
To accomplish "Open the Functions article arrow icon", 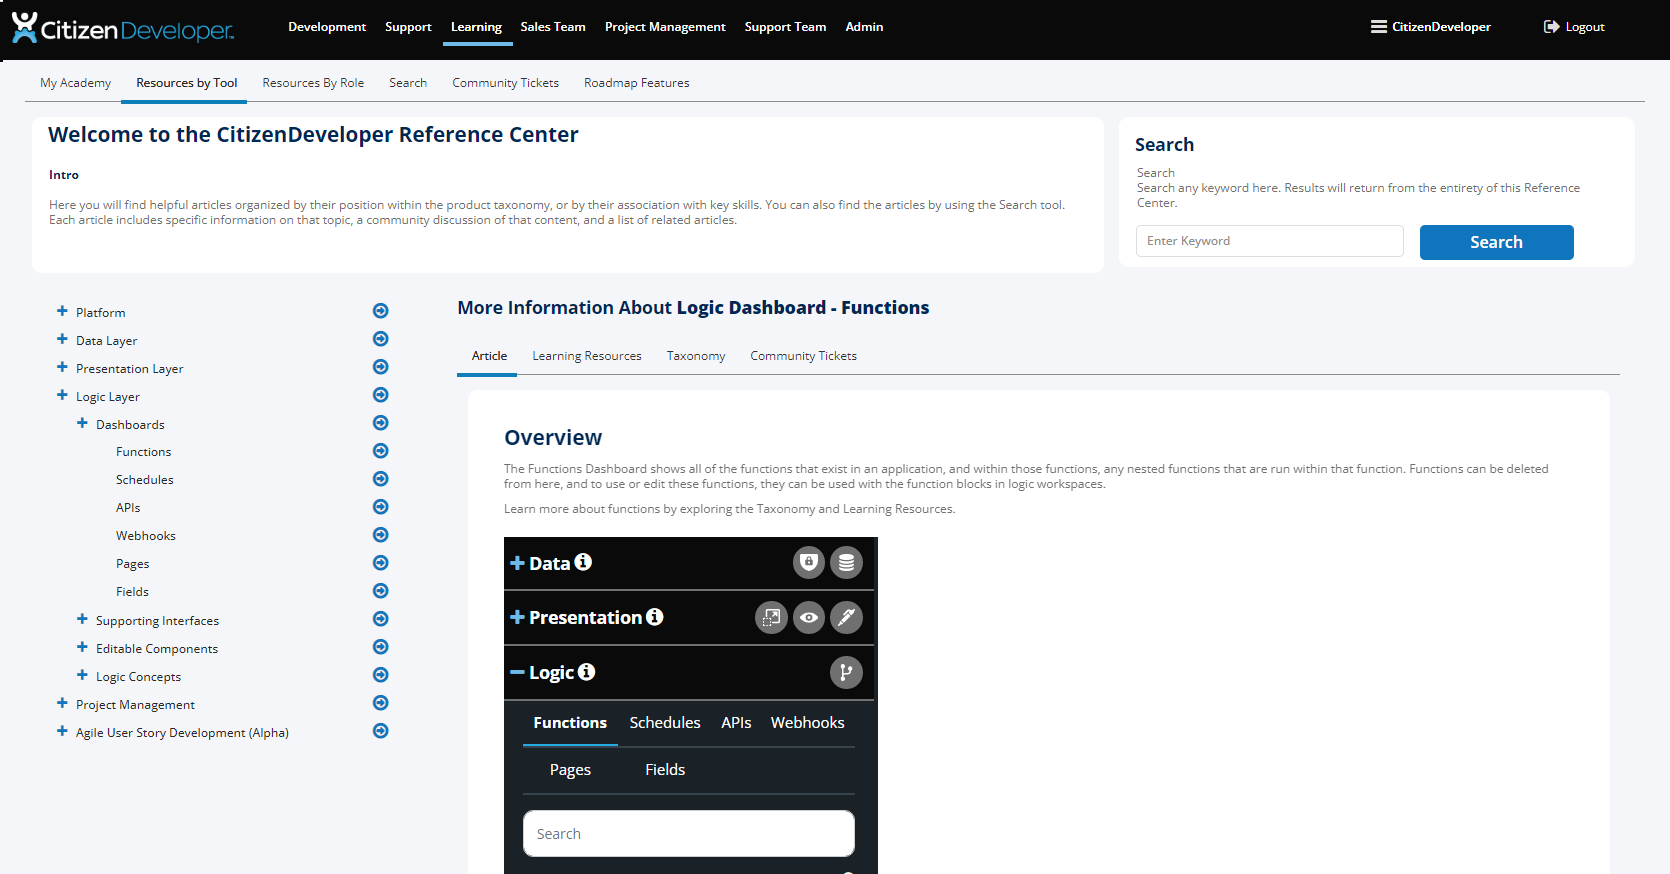I will tap(380, 451).
